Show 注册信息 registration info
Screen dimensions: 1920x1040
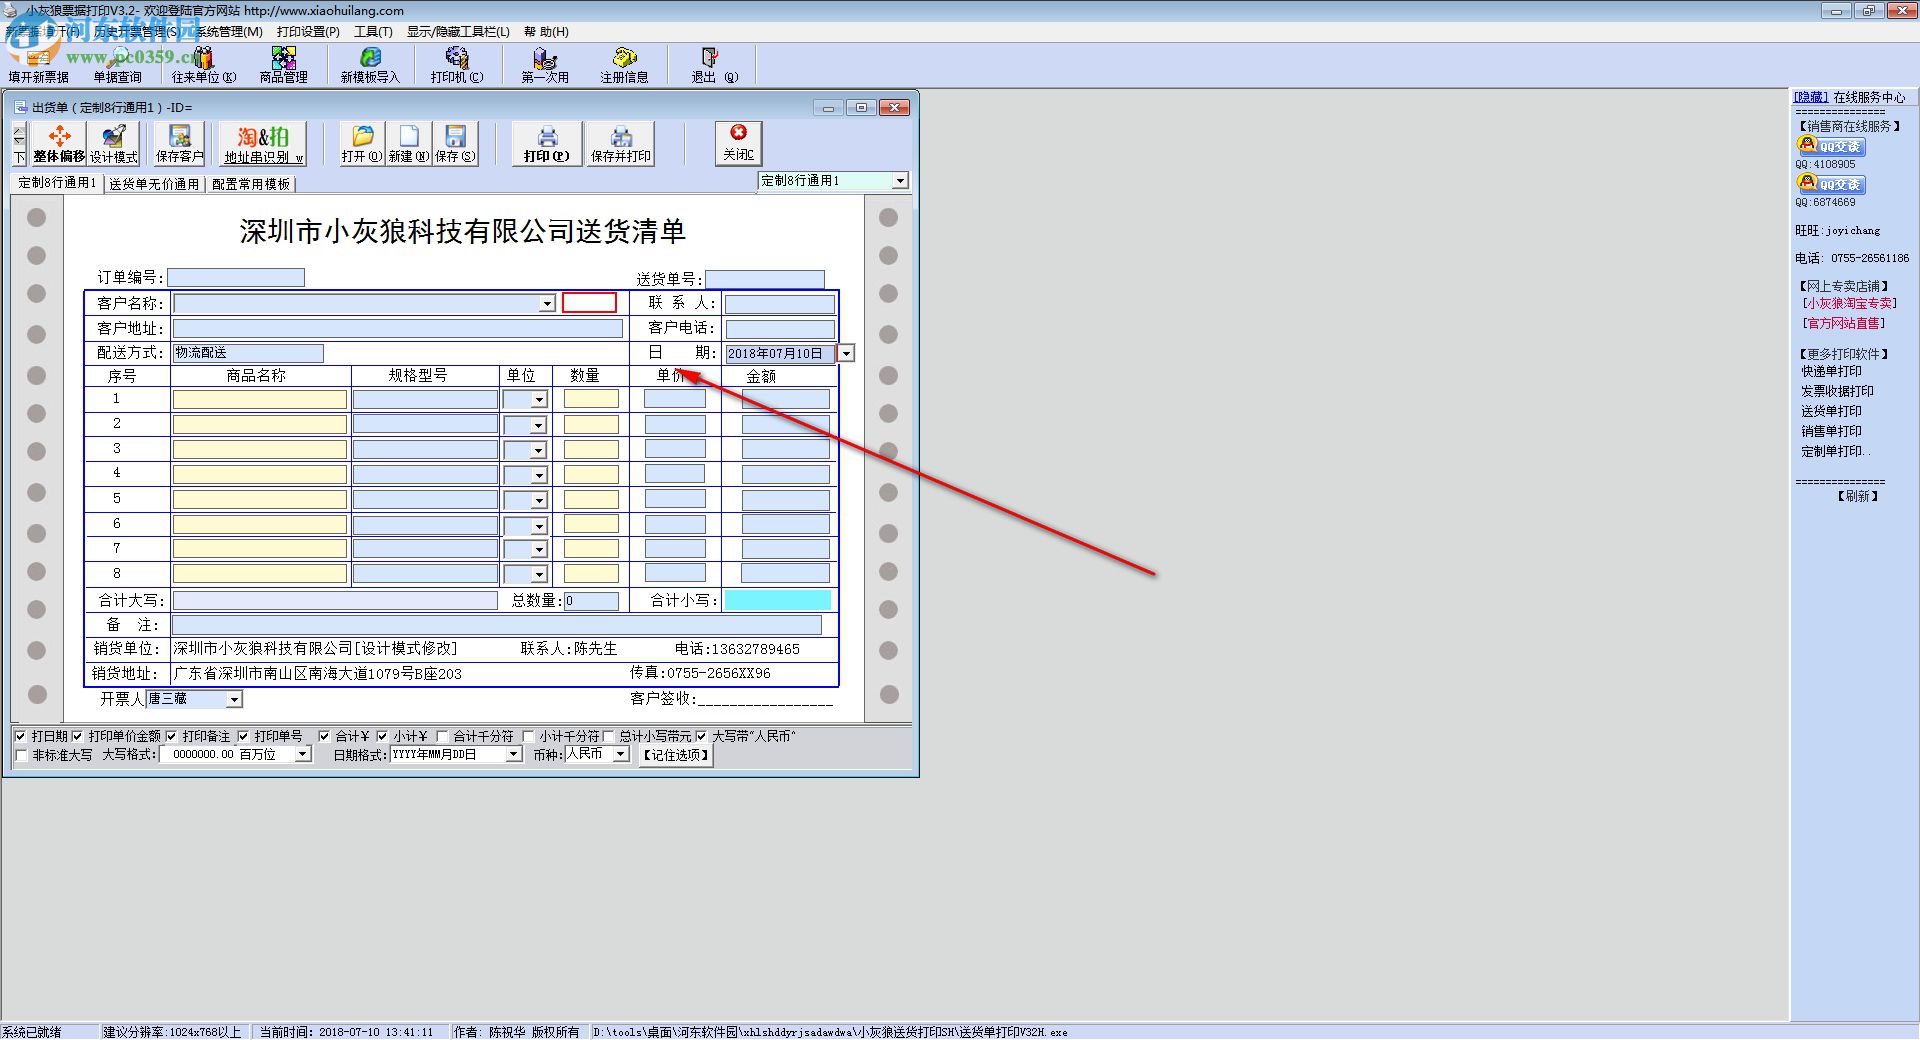coord(624,65)
